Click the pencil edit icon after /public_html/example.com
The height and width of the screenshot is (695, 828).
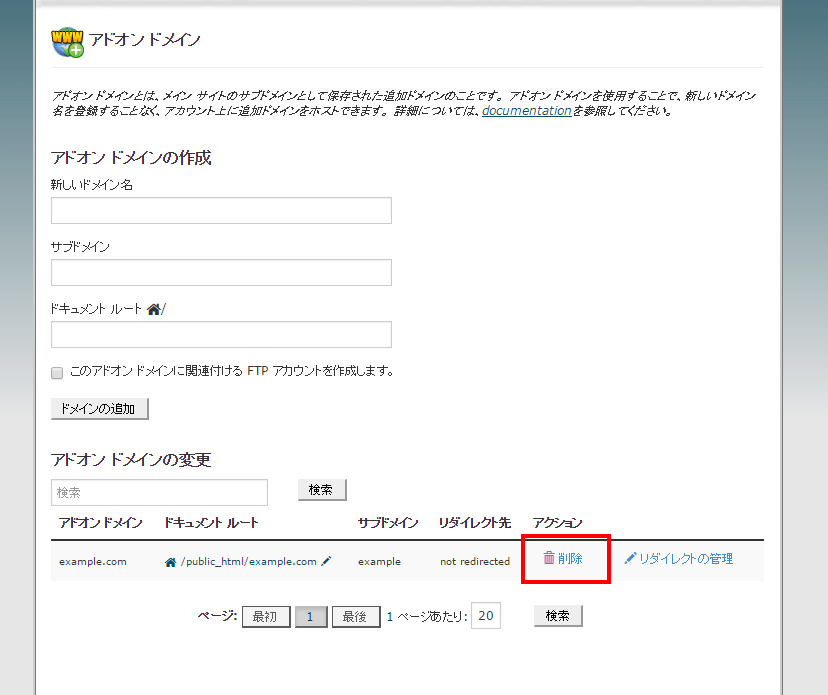coord(326,561)
